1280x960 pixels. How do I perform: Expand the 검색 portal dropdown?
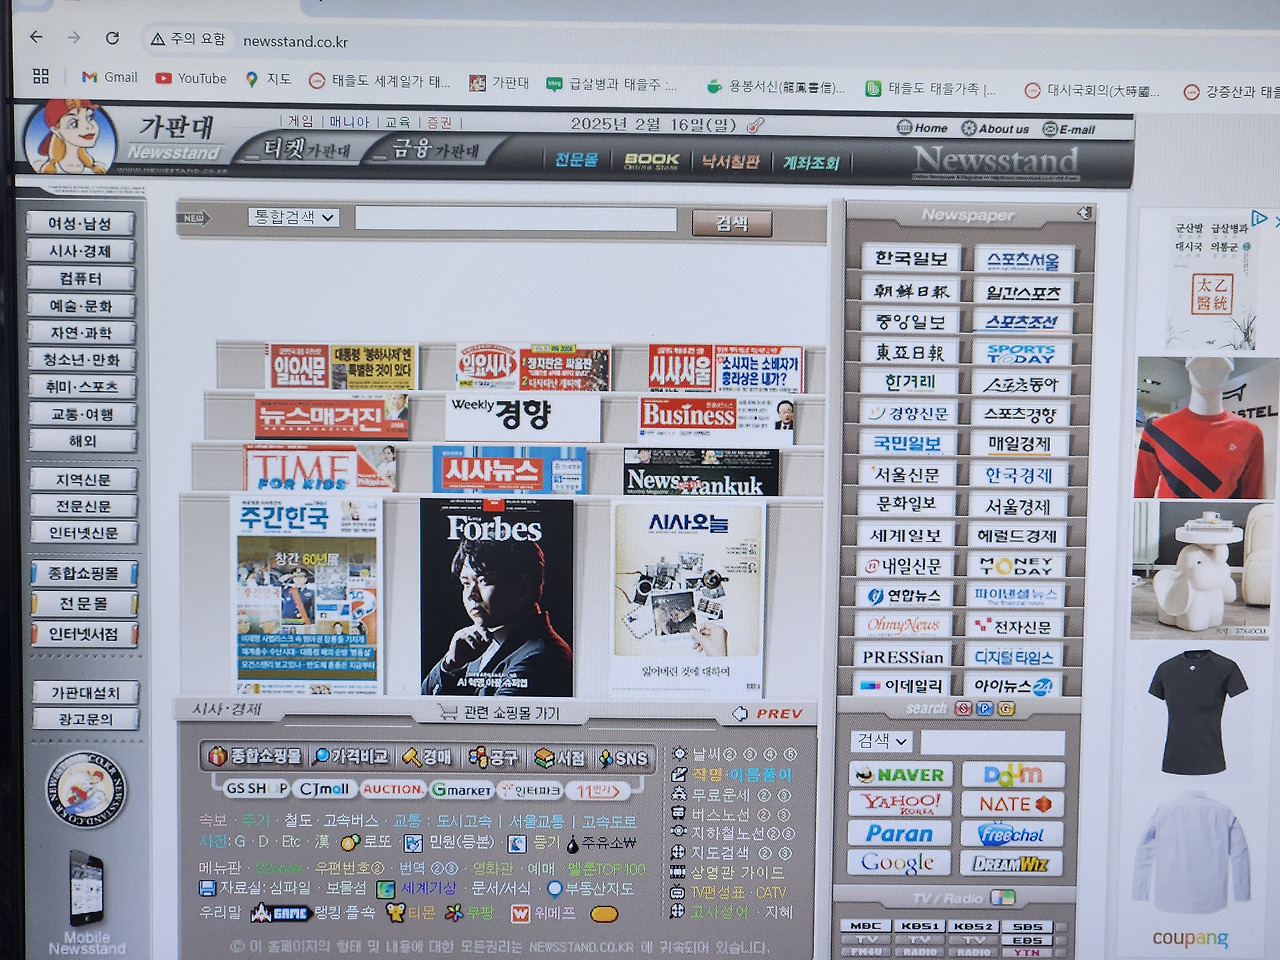(883, 741)
